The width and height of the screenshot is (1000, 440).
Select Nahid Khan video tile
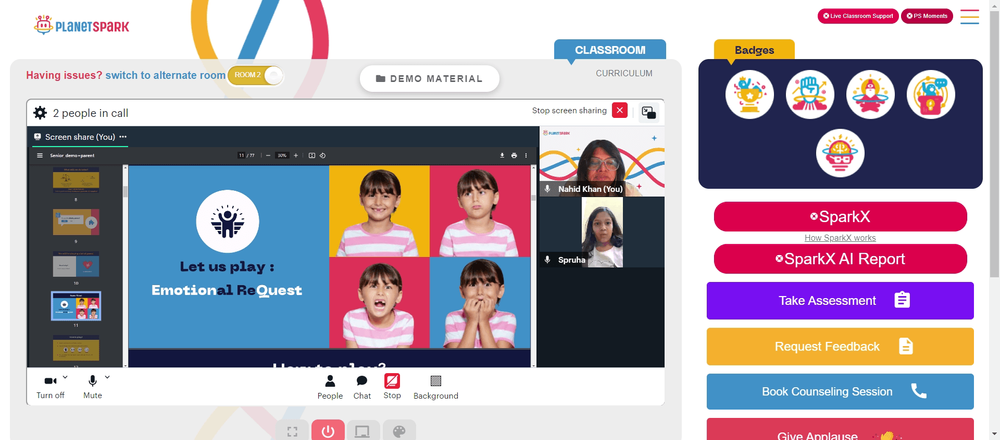click(601, 161)
